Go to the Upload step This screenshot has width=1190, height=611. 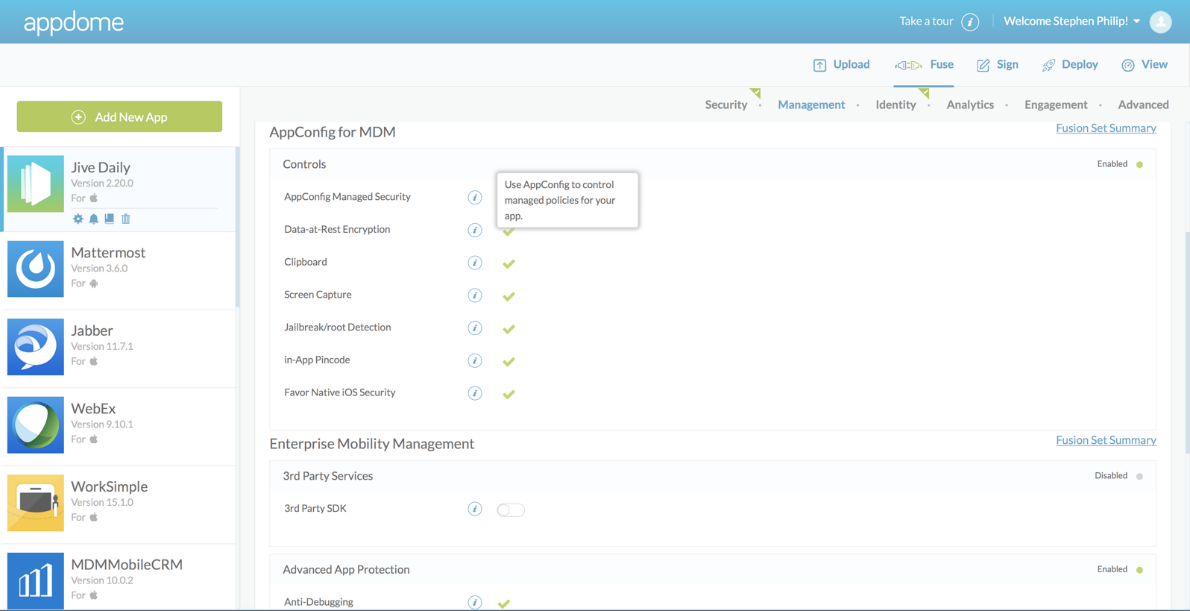pyautogui.click(x=841, y=65)
